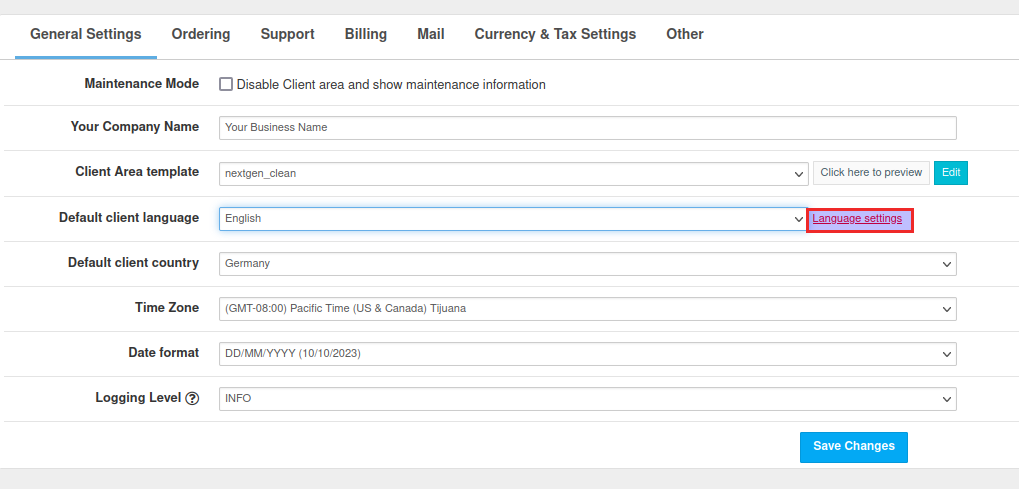
Task: Click the 'Click here to preview' button
Action: click(871, 172)
